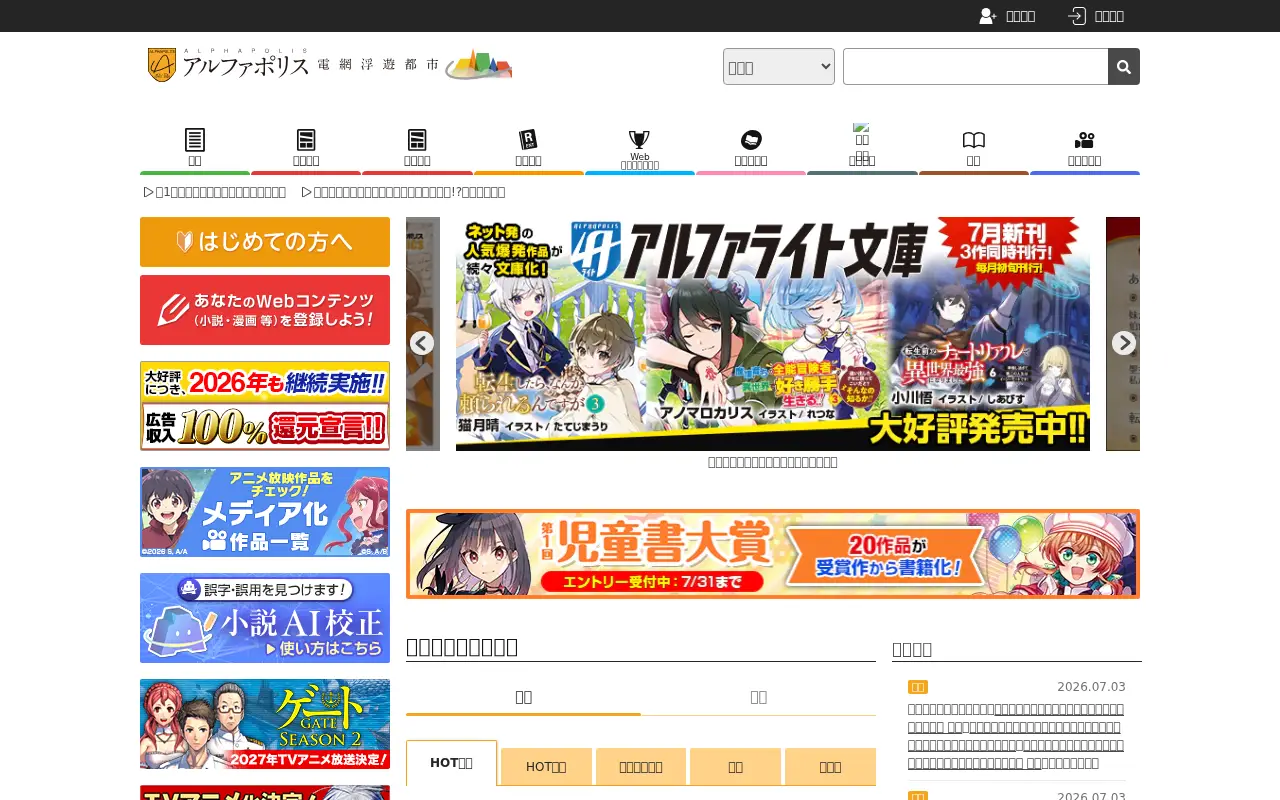Open the second ticker link containing "!?"
Screen dimensions: 1280x800
point(404,192)
